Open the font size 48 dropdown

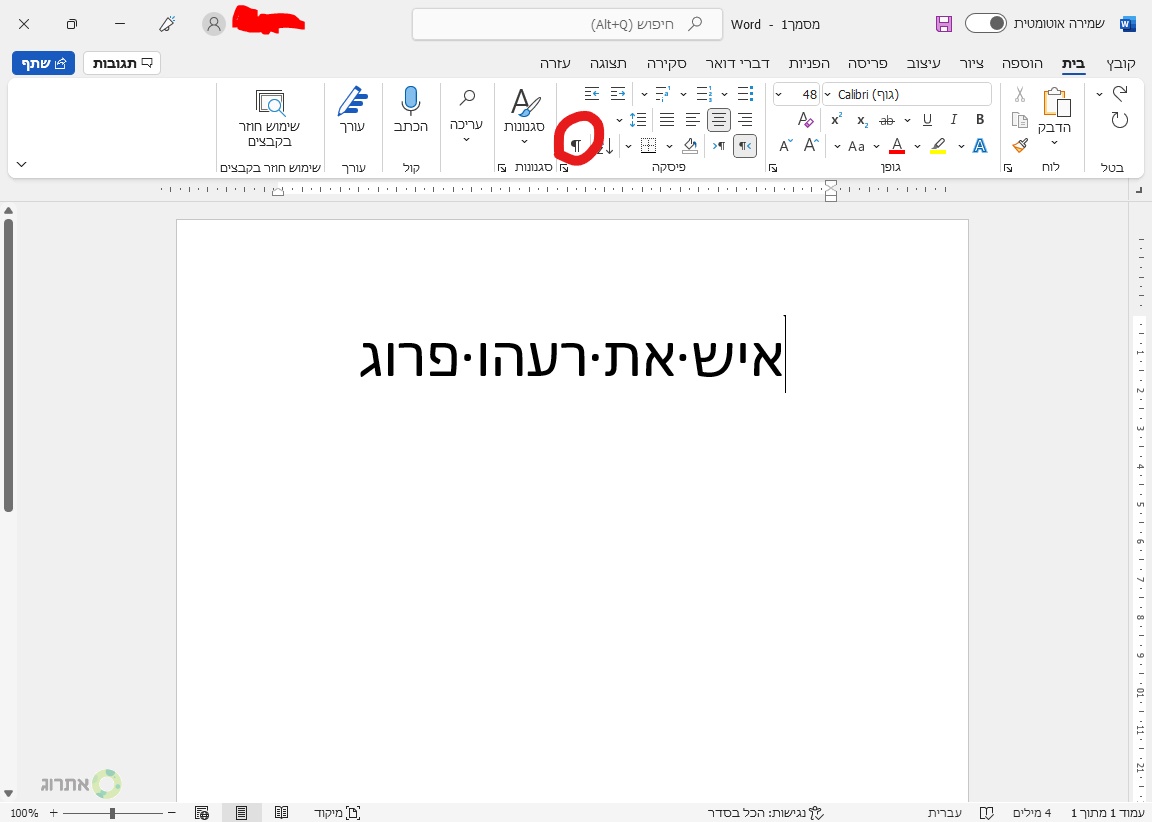pos(778,94)
